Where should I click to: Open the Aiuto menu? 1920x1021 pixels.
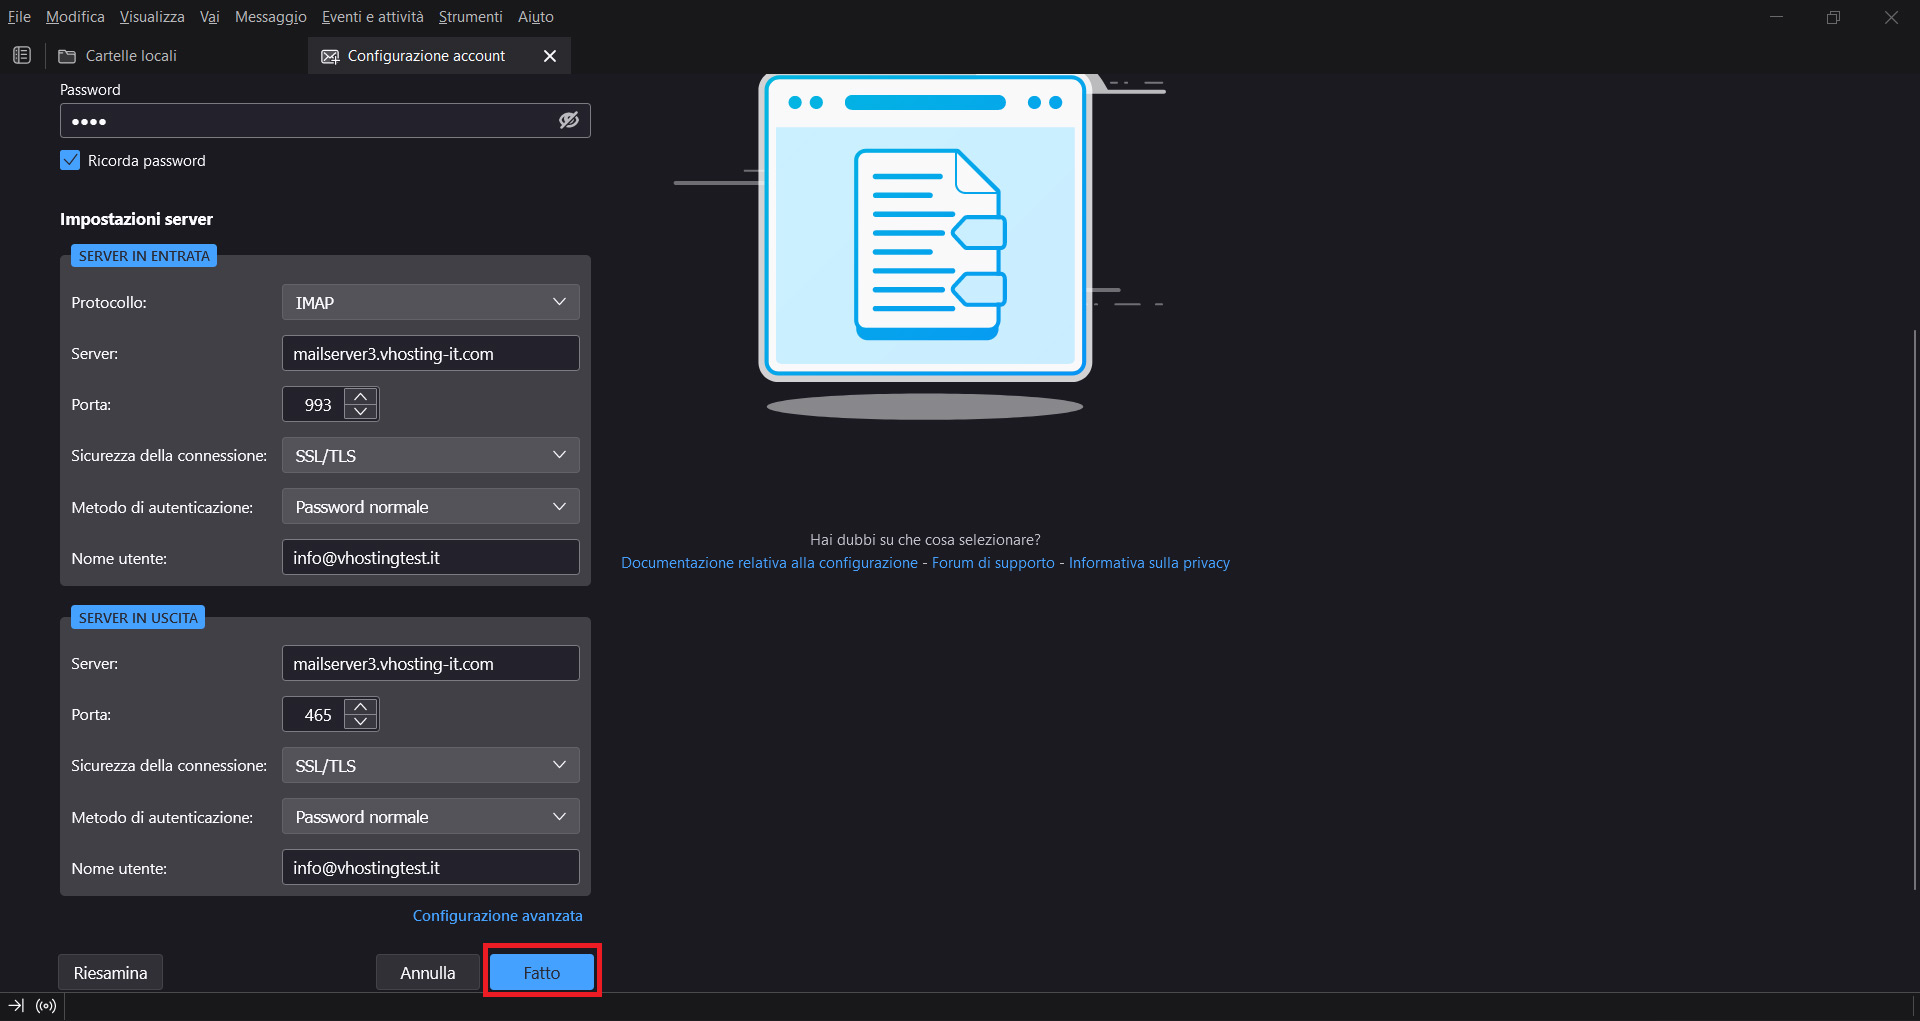point(536,17)
